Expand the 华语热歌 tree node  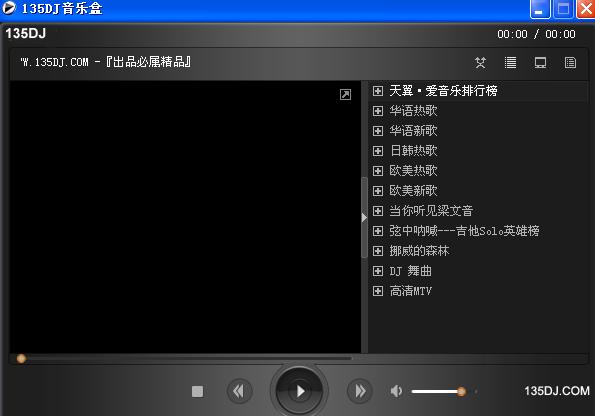pos(378,111)
